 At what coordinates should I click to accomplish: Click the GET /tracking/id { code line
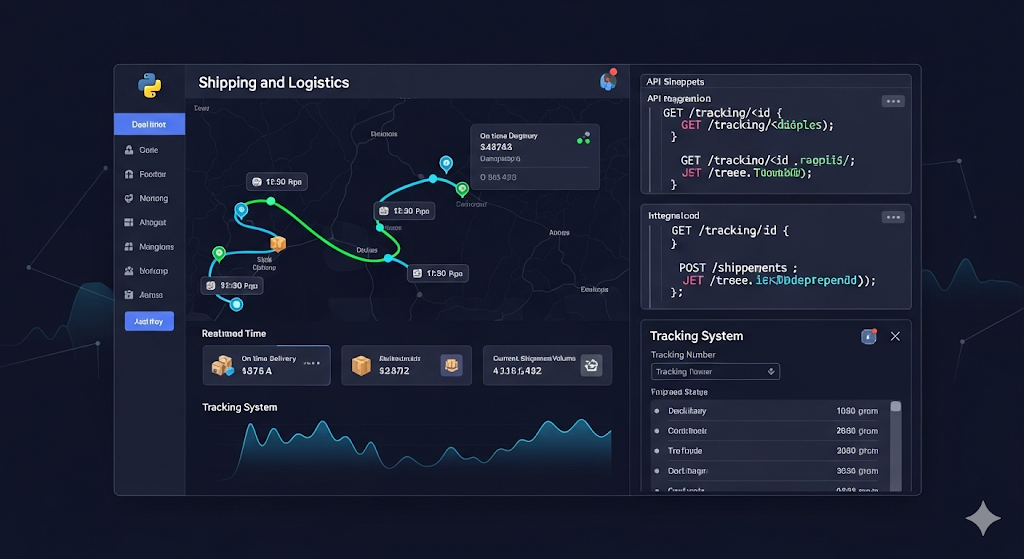[729, 231]
